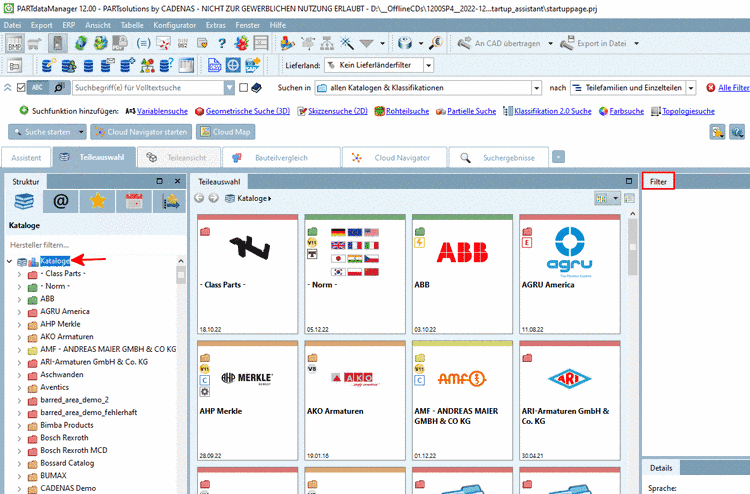
Task: Open the ABB catalog thumbnail
Action: (x=462, y=274)
